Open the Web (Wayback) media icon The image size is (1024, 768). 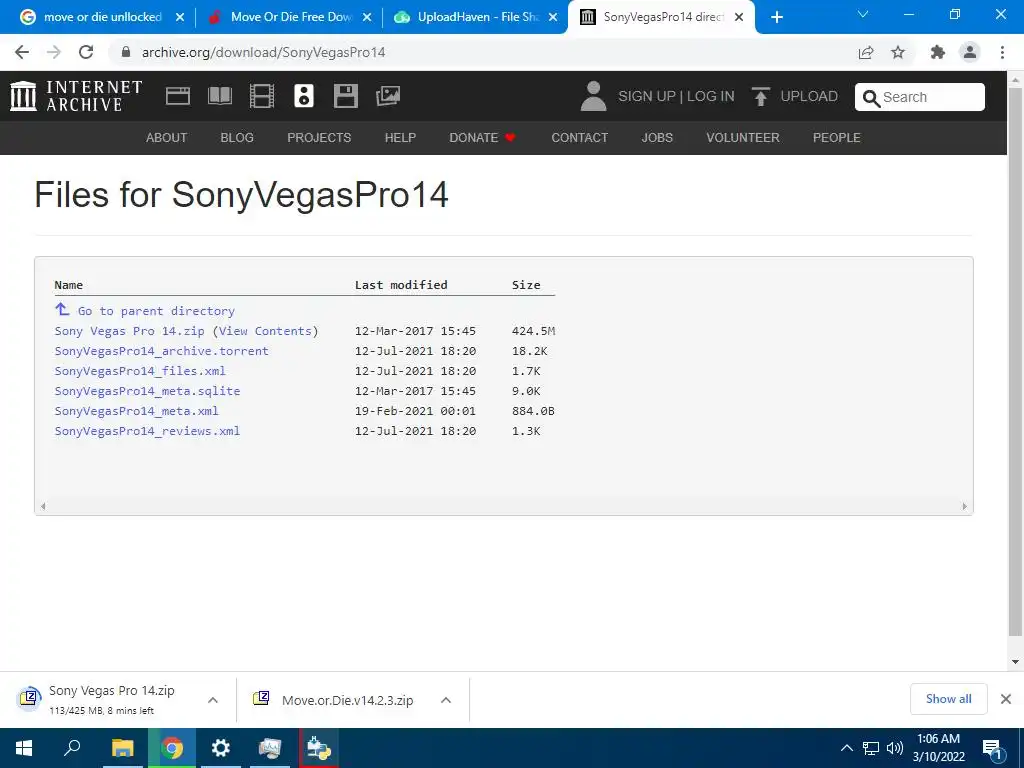(x=178, y=96)
